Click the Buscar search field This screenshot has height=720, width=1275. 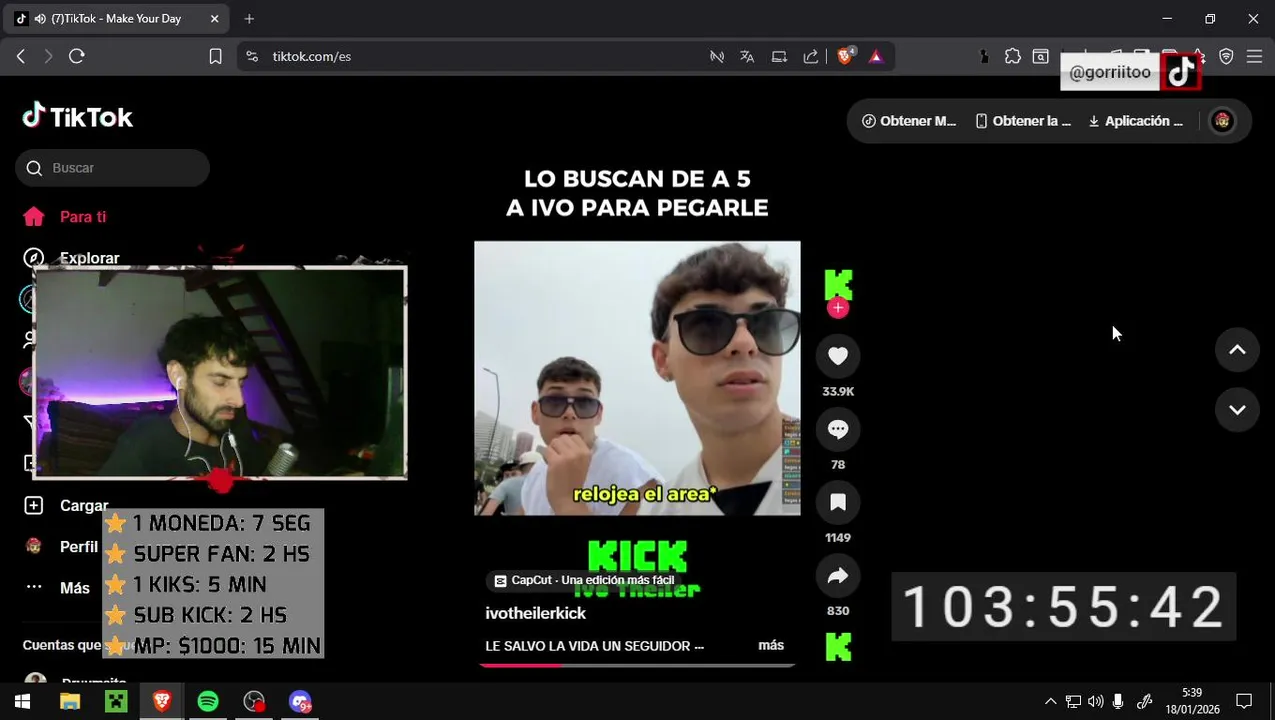coord(112,168)
